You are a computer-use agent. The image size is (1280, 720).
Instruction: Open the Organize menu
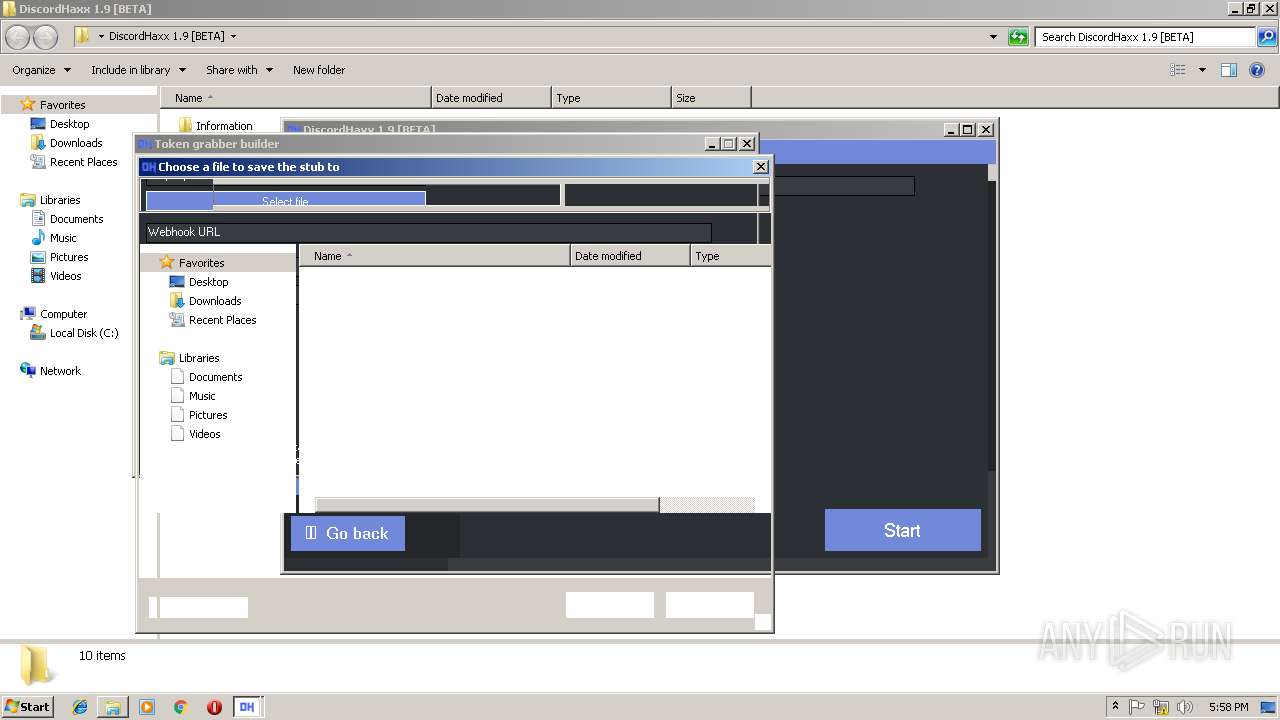(x=41, y=70)
